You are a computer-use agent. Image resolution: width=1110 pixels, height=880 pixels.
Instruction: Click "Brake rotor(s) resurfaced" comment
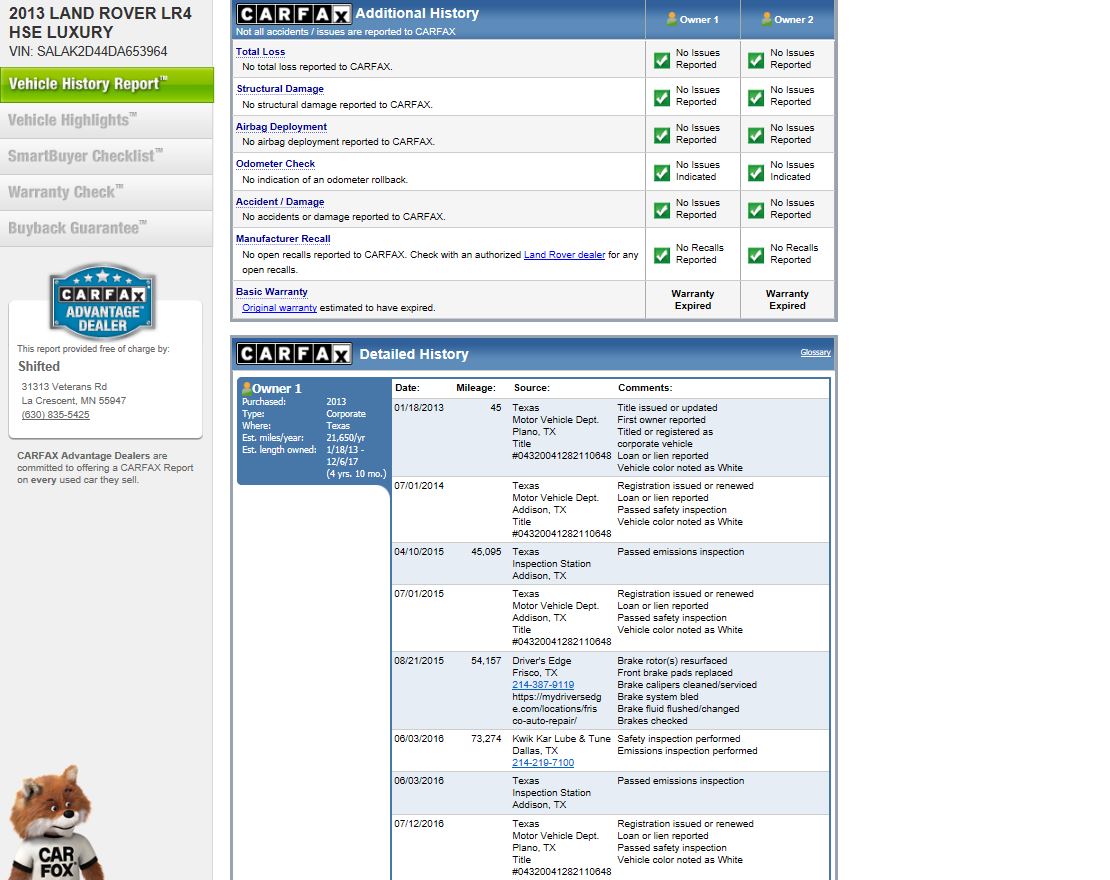pos(672,661)
